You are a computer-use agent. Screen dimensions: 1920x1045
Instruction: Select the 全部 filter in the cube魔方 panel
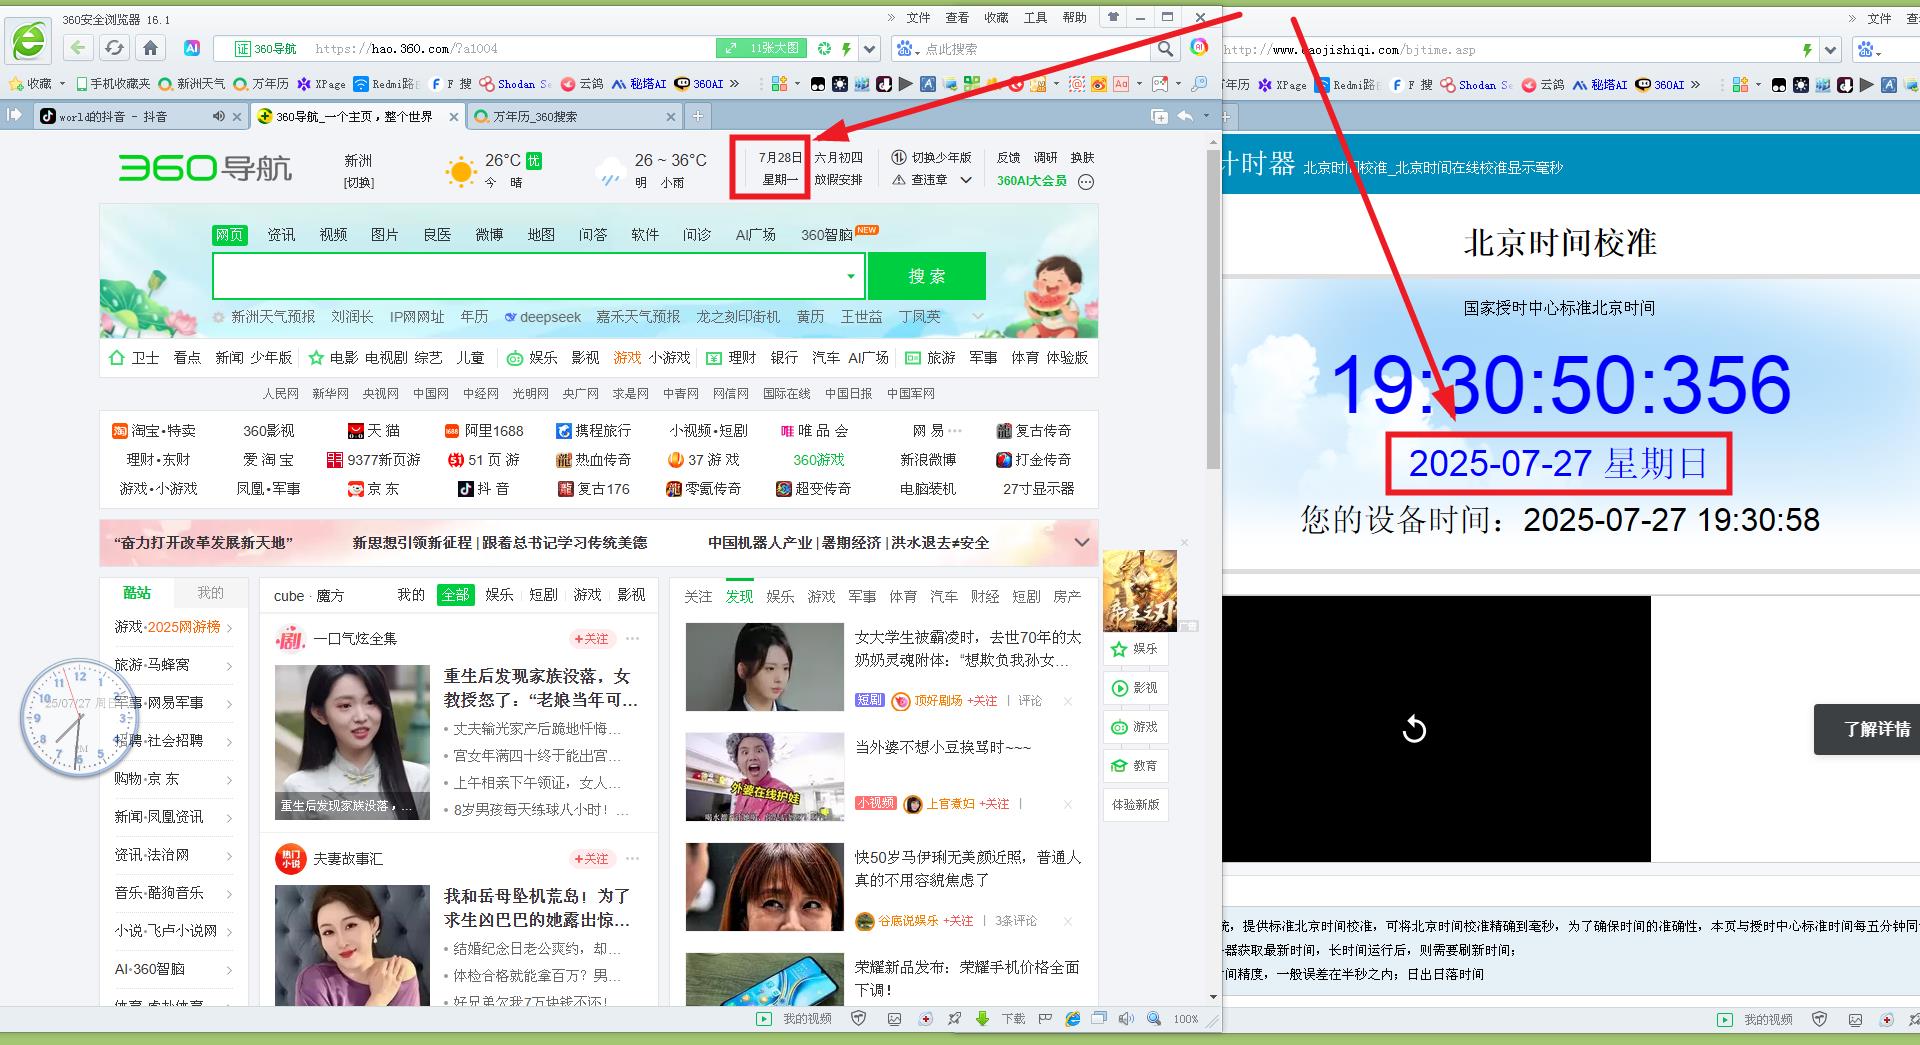point(455,595)
